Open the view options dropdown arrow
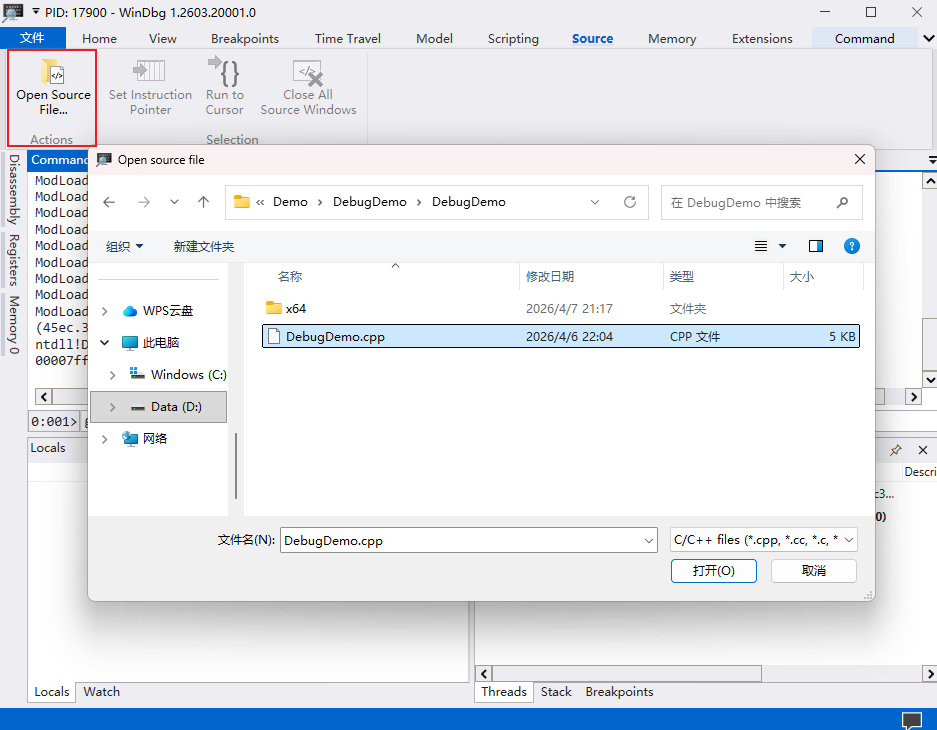Viewport: 937px width, 730px height. [x=783, y=246]
